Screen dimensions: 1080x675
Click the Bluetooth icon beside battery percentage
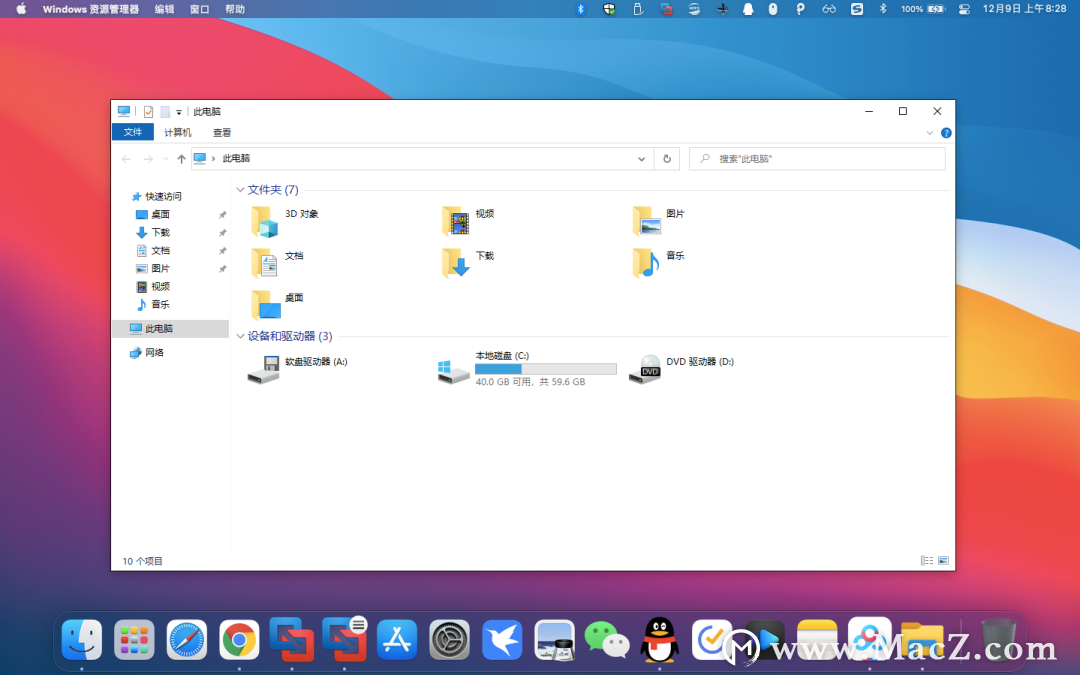click(x=883, y=9)
